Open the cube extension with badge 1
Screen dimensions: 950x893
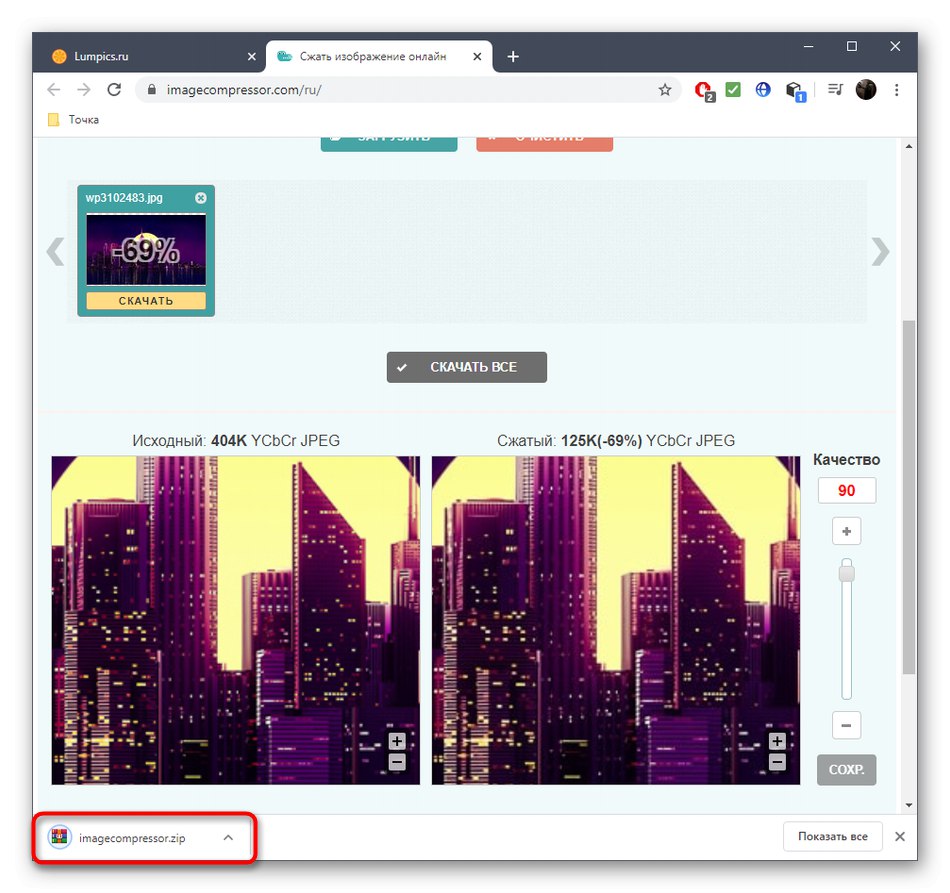(794, 91)
